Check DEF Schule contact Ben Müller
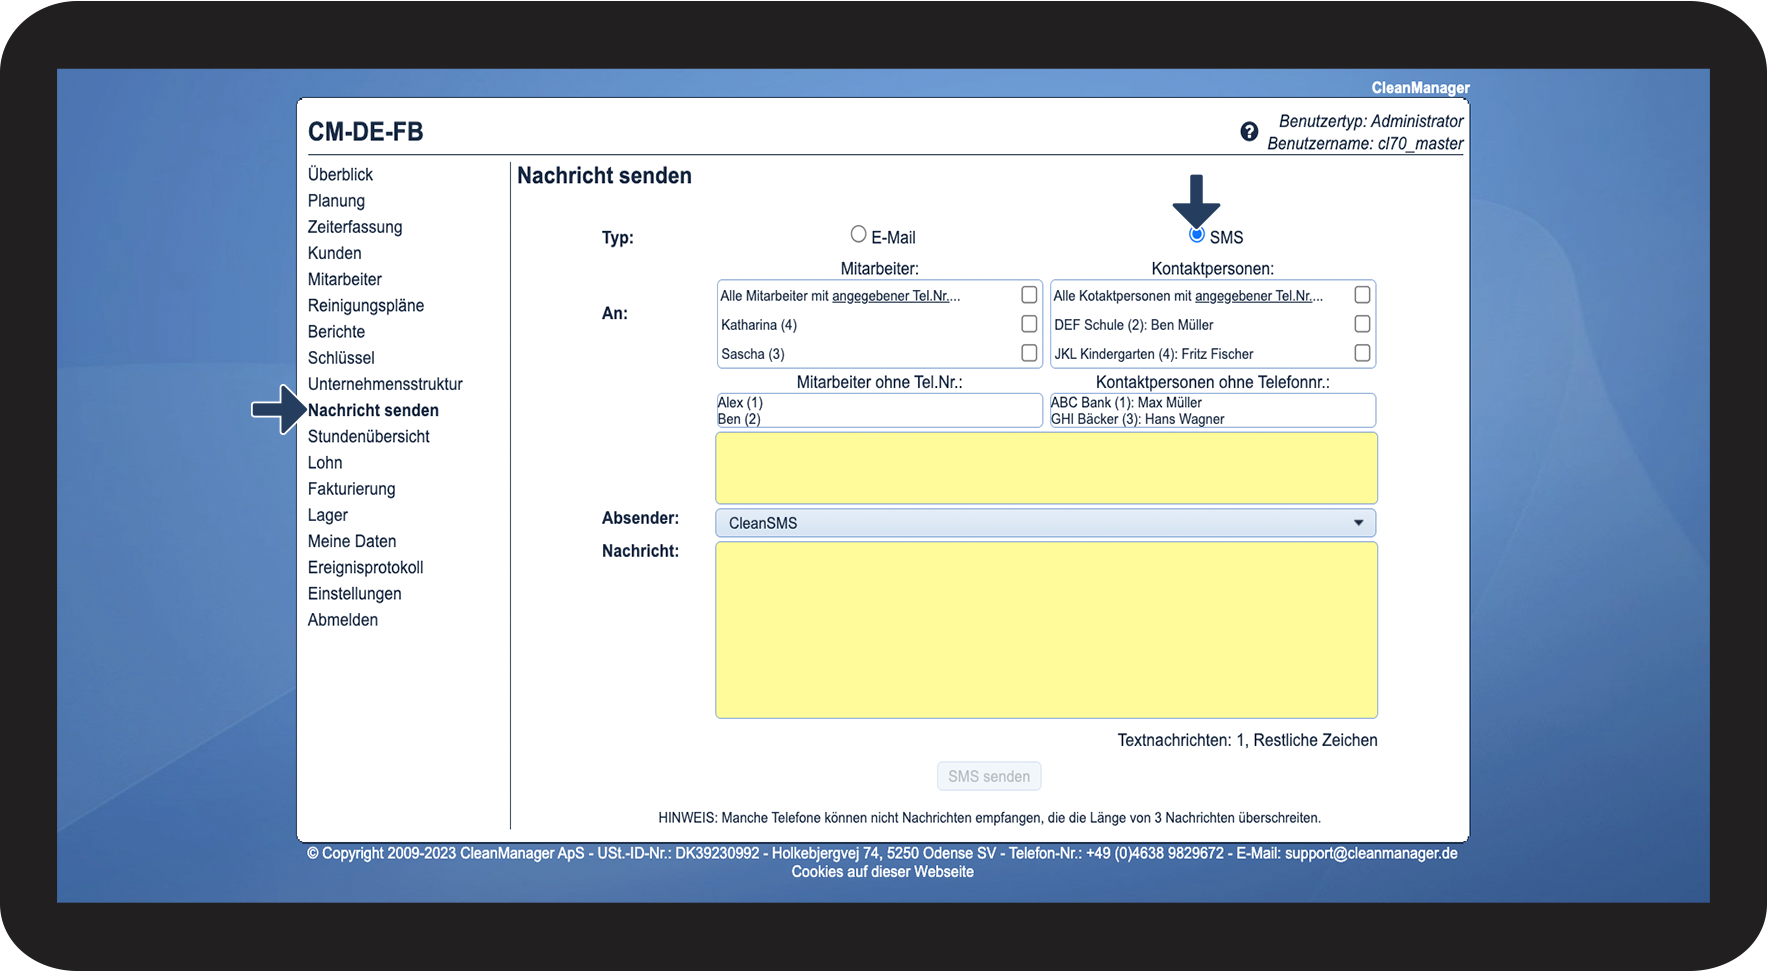 click(1361, 324)
